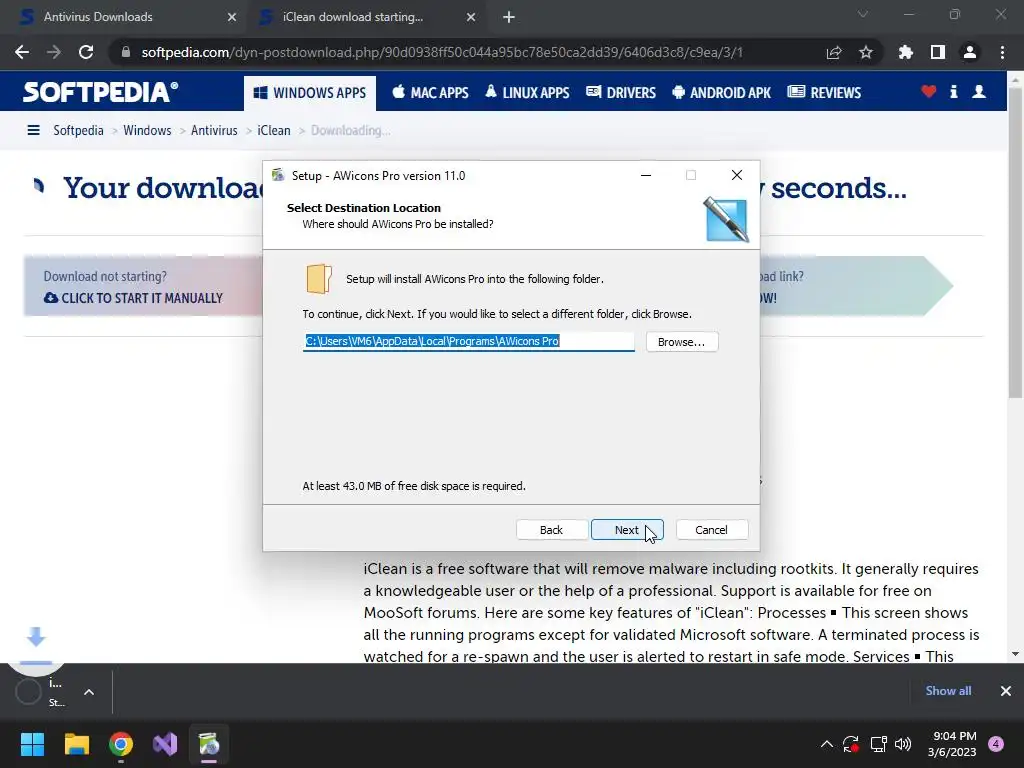This screenshot has height=768, width=1024.
Task: Expand download item options chevron
Action: coord(89,692)
